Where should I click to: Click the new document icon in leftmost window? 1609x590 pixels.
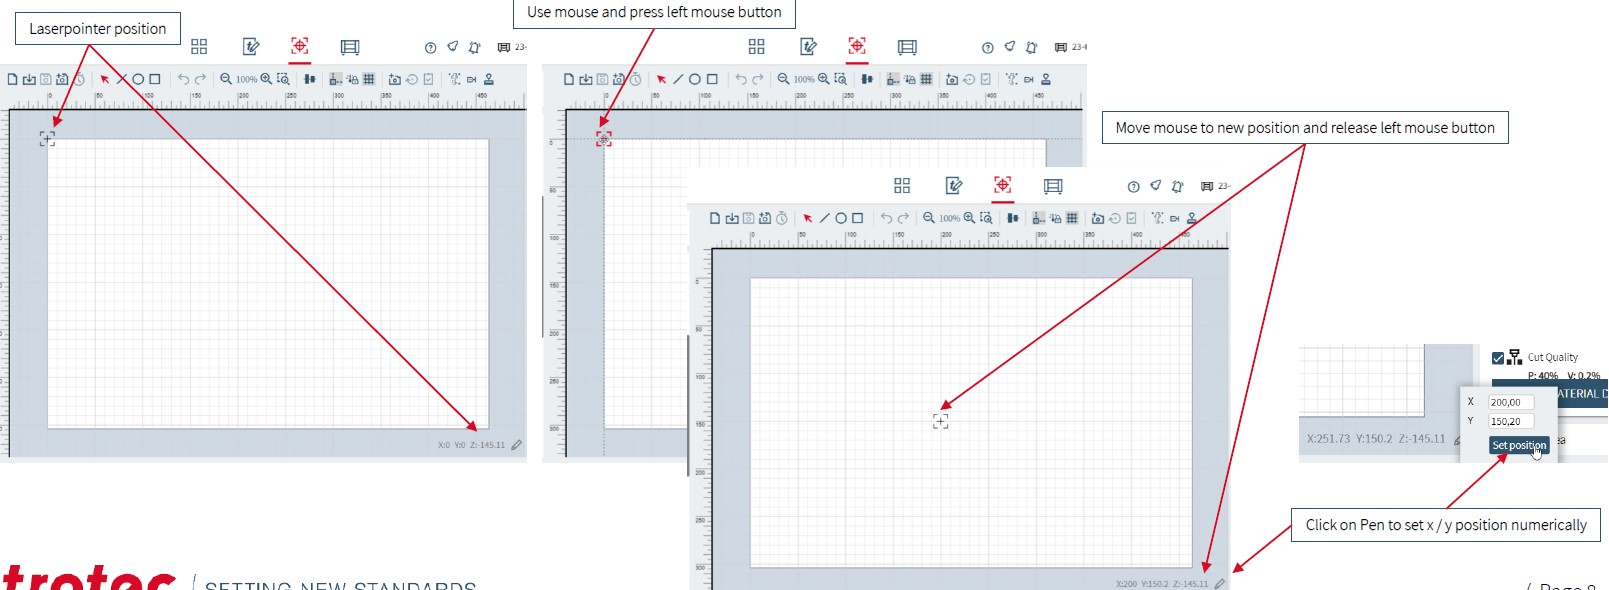12,79
